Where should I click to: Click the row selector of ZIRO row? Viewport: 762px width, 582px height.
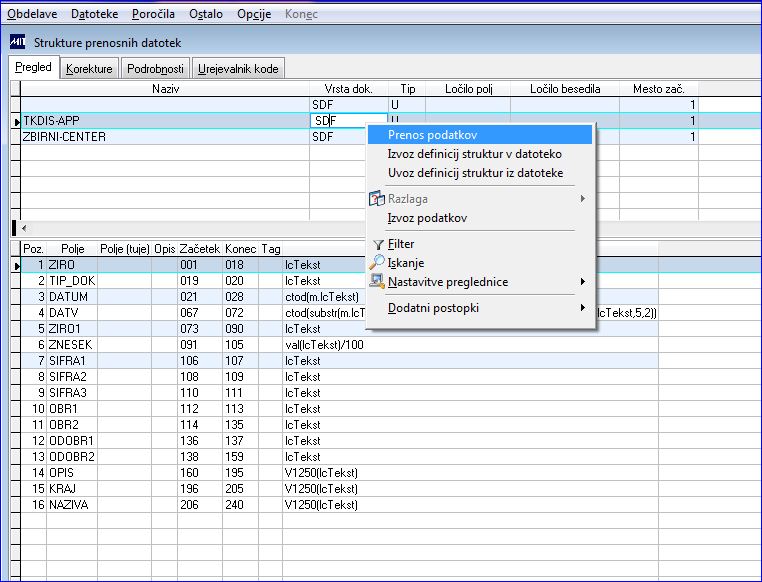[x=16, y=265]
